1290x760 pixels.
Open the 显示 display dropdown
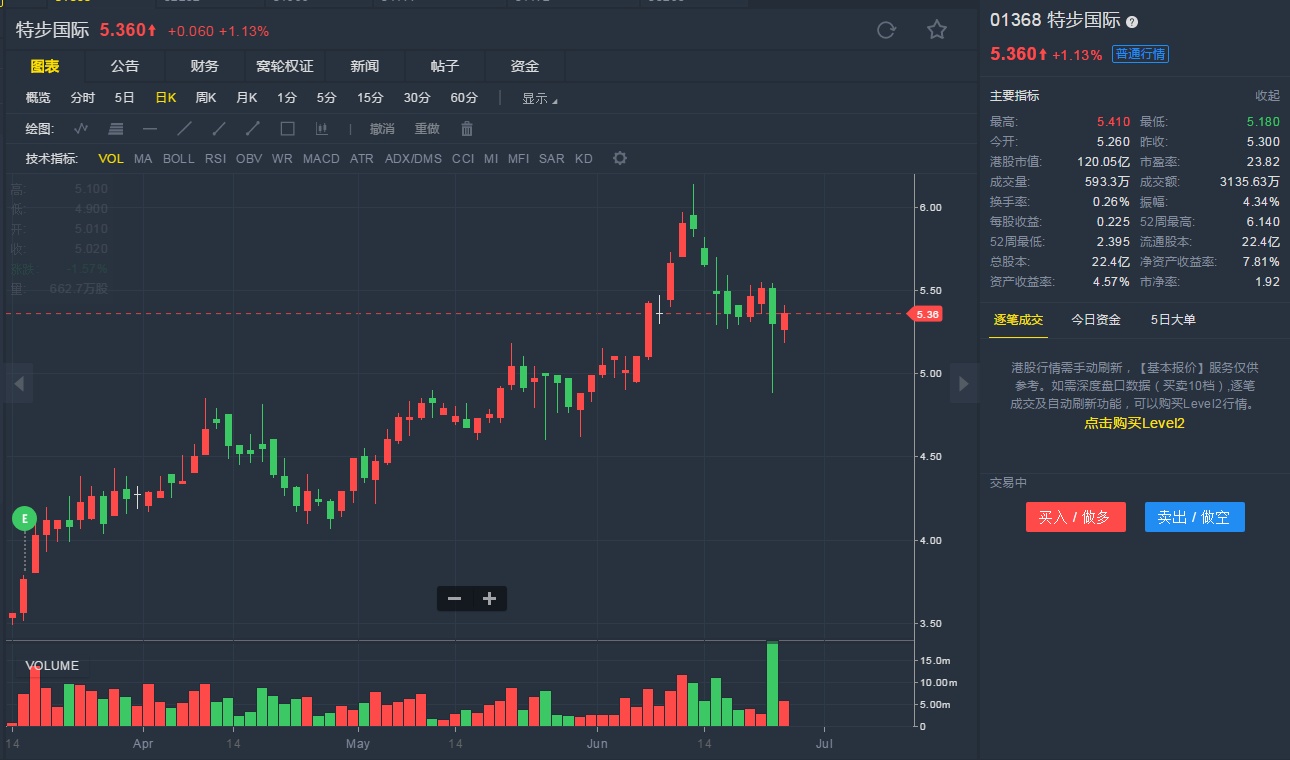(539, 98)
